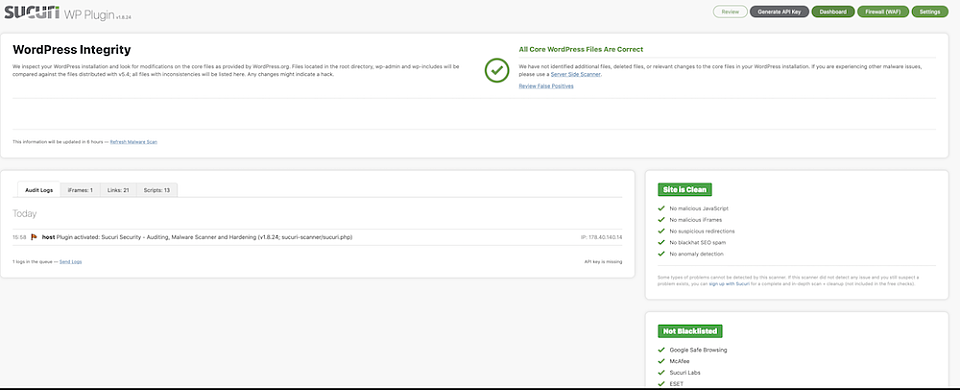Click checkmark next to Sucuri Labs
Screen dimensions: 960x390
661,372
